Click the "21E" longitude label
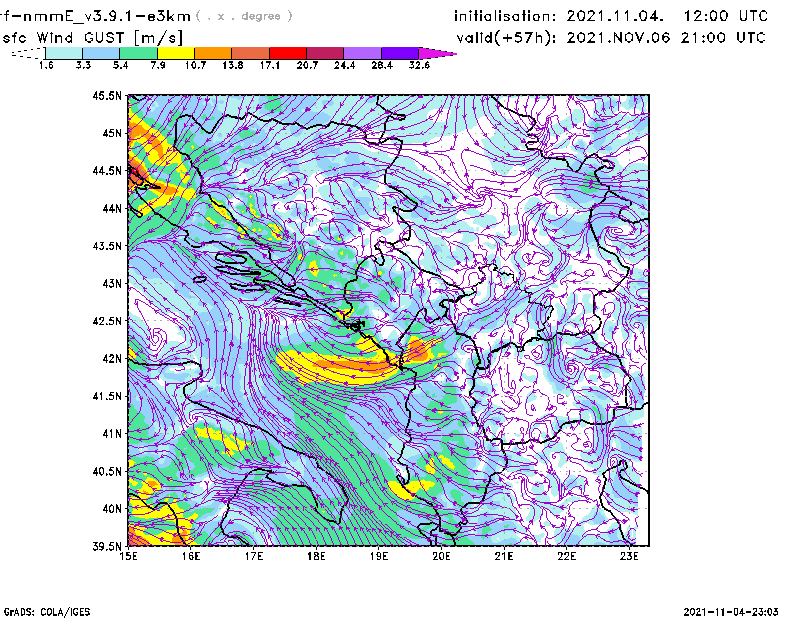Viewport: 800px width, 618px height. [x=504, y=556]
